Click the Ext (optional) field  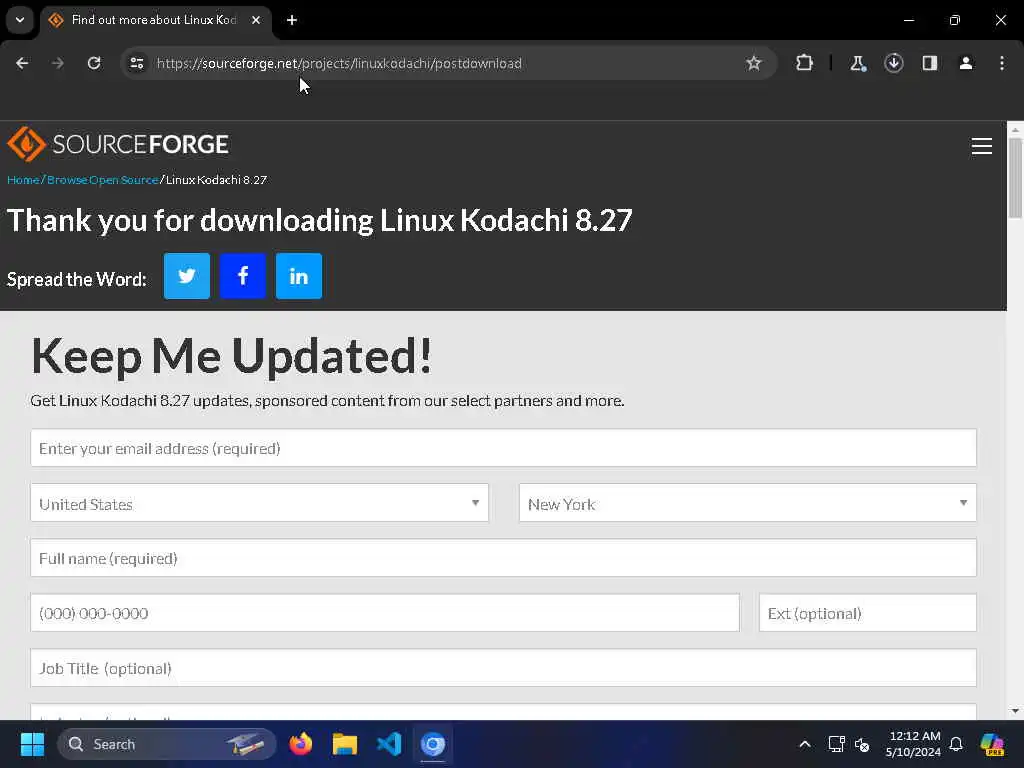[x=868, y=613]
